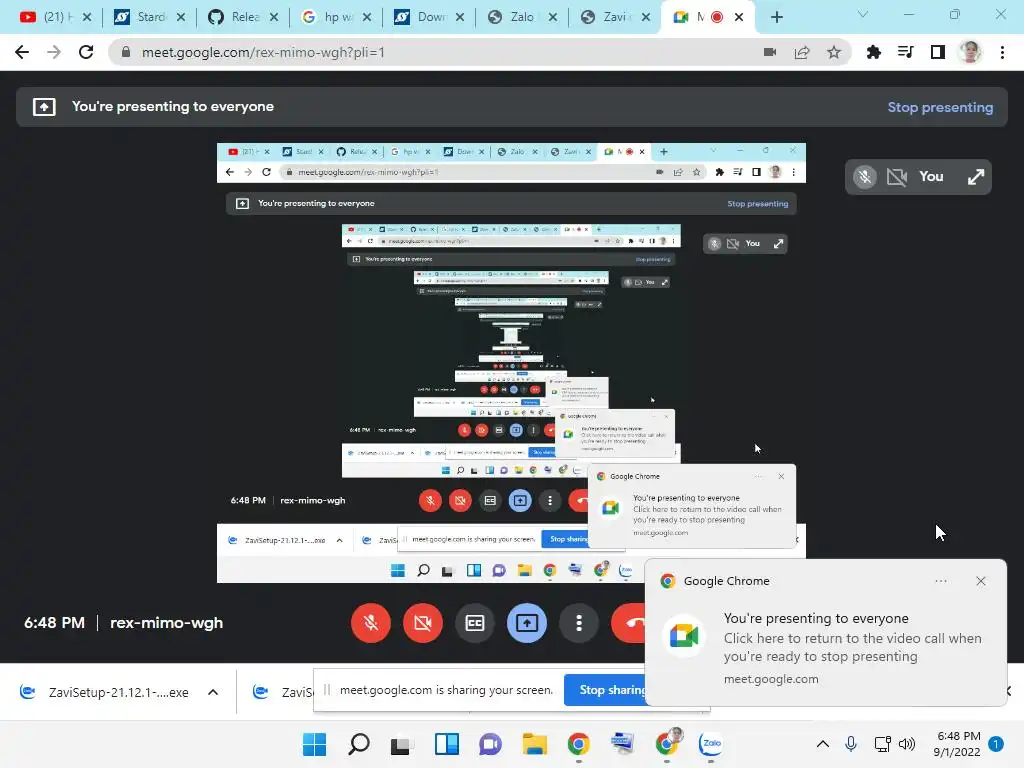Expand the ZaviSetup-21.12.1 download chevron

click(213, 692)
